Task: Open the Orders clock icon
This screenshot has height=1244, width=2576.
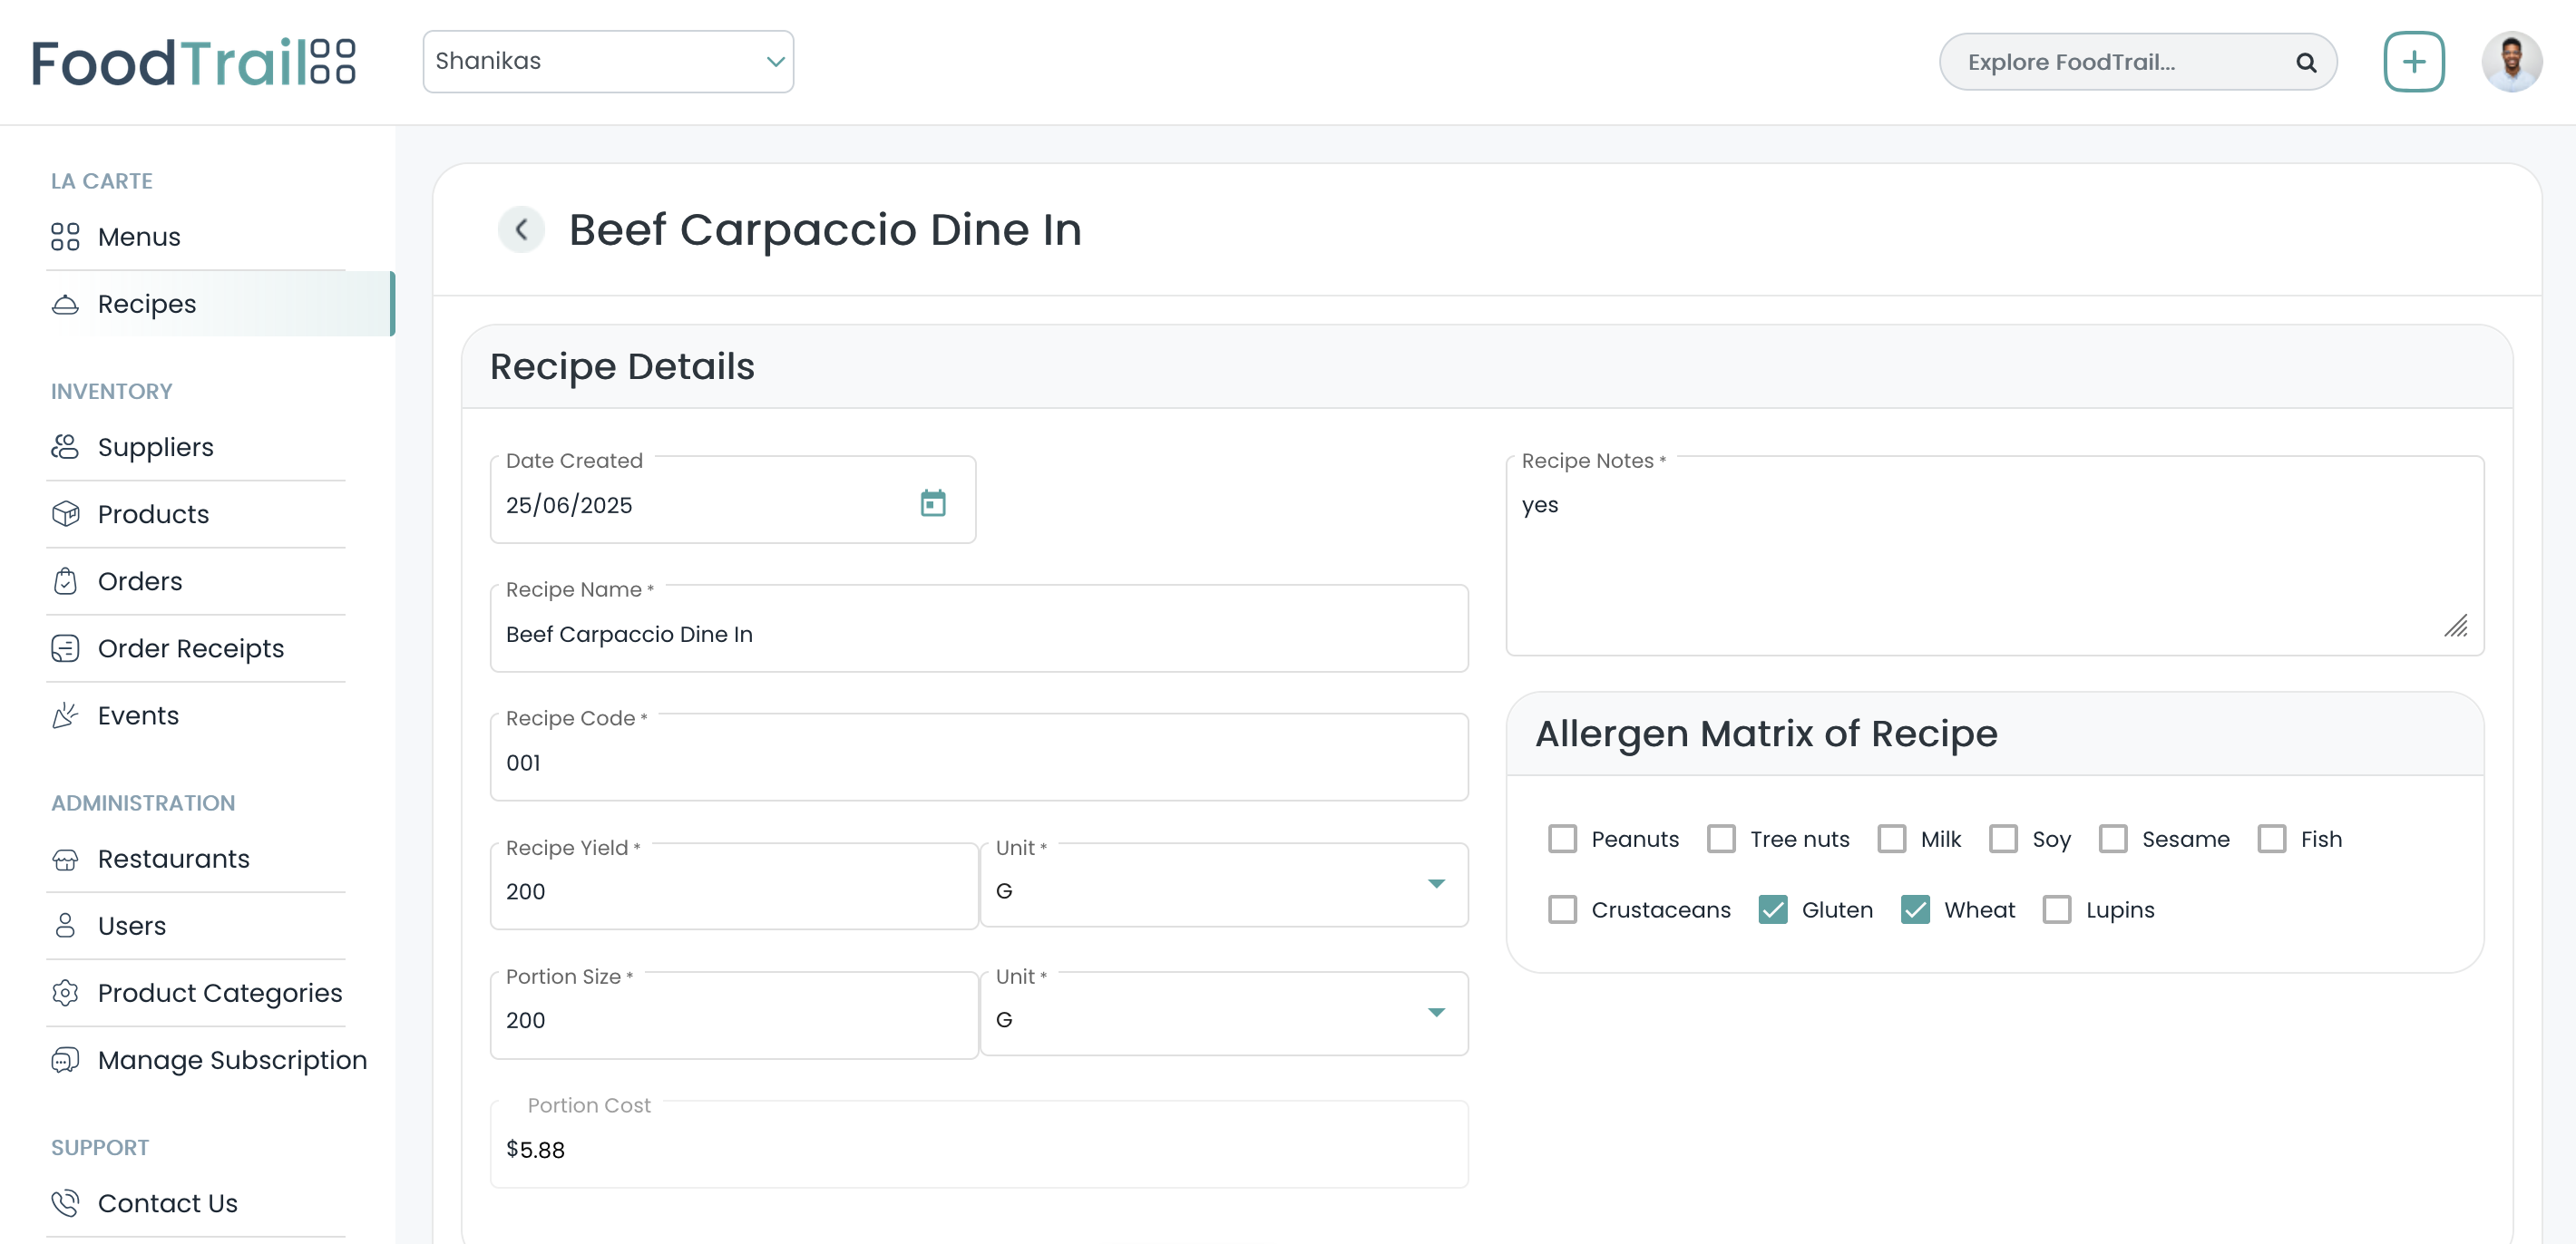Action: (65, 580)
